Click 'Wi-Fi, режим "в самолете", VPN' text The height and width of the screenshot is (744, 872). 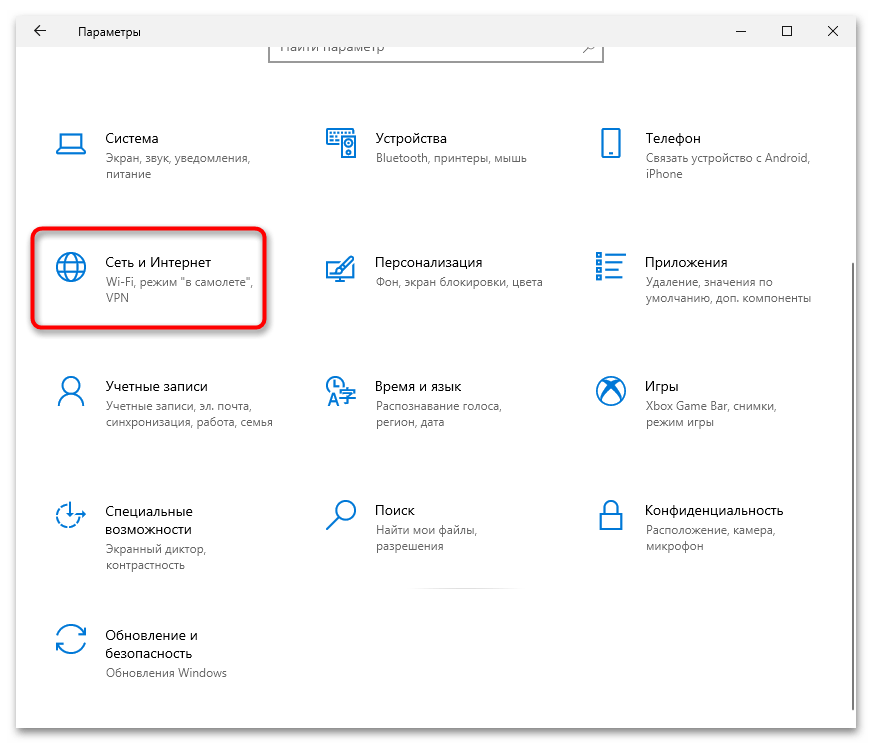click(x=179, y=290)
